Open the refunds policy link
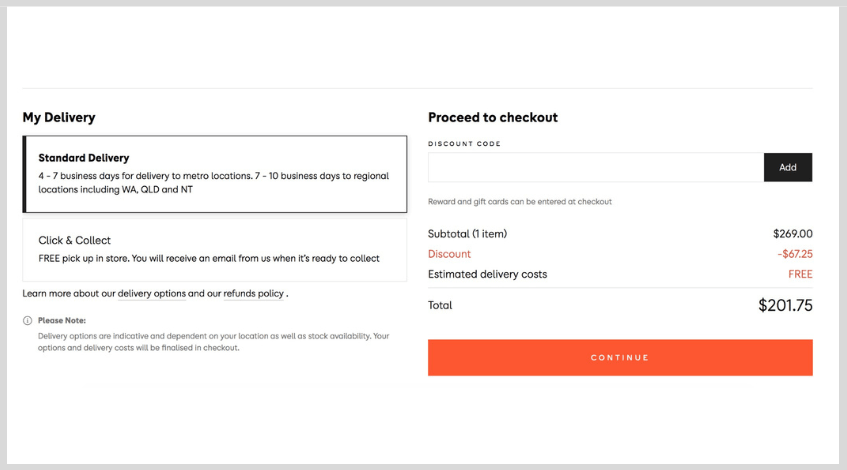The width and height of the screenshot is (847, 470). [x=253, y=293]
